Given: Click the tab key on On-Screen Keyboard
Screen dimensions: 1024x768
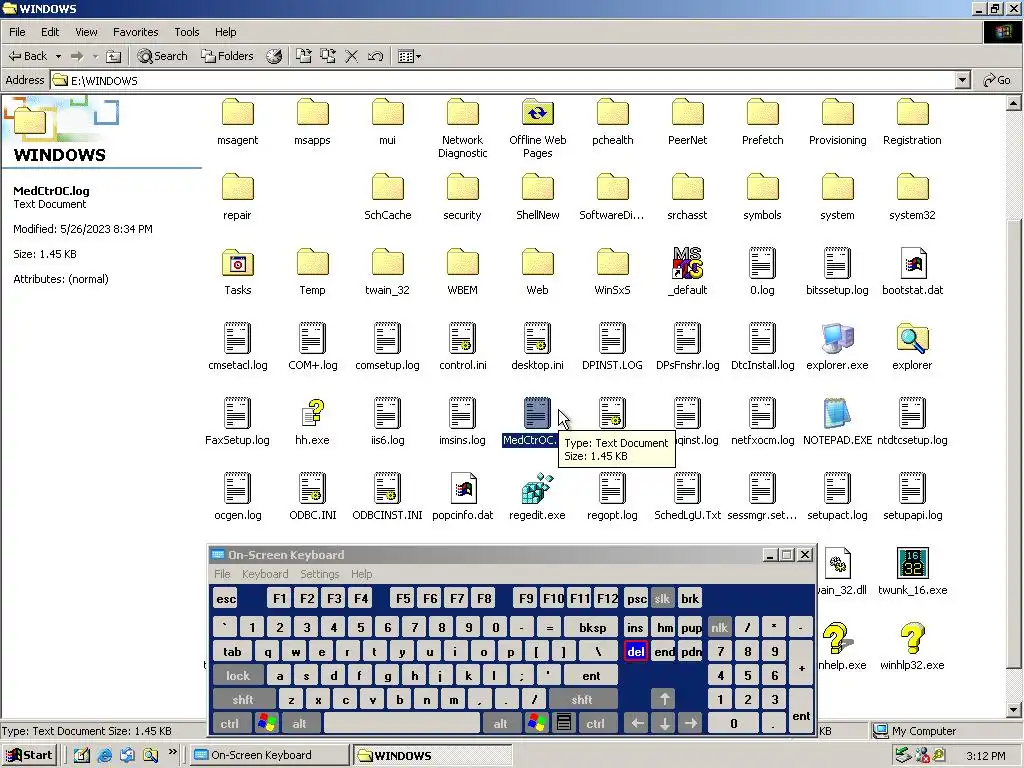Looking at the screenshot, I should (x=232, y=652).
